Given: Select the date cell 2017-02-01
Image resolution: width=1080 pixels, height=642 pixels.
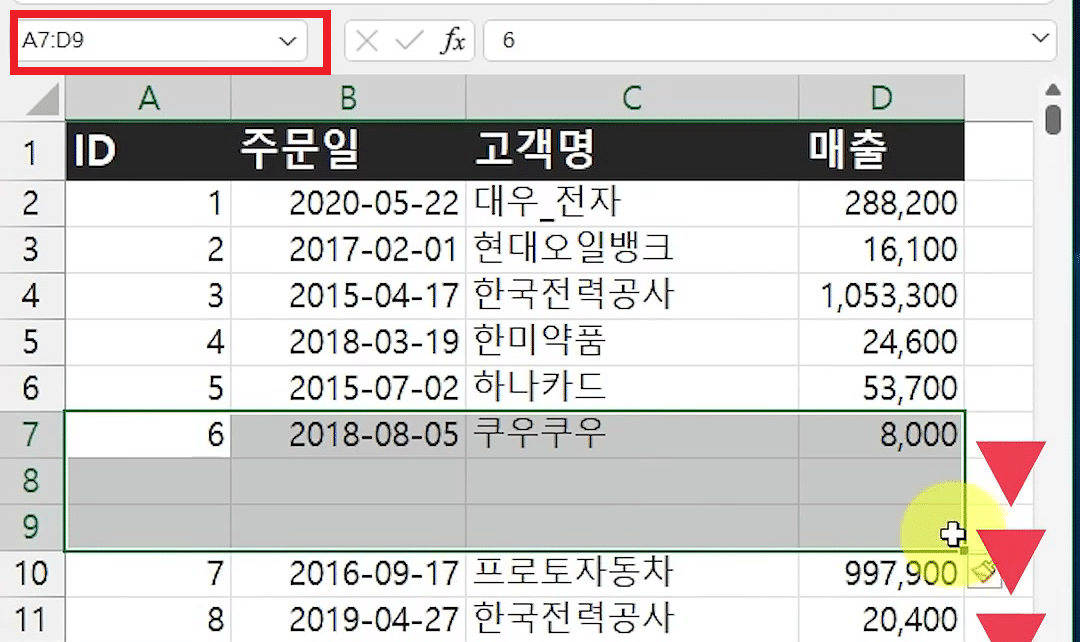Looking at the screenshot, I should tap(349, 250).
